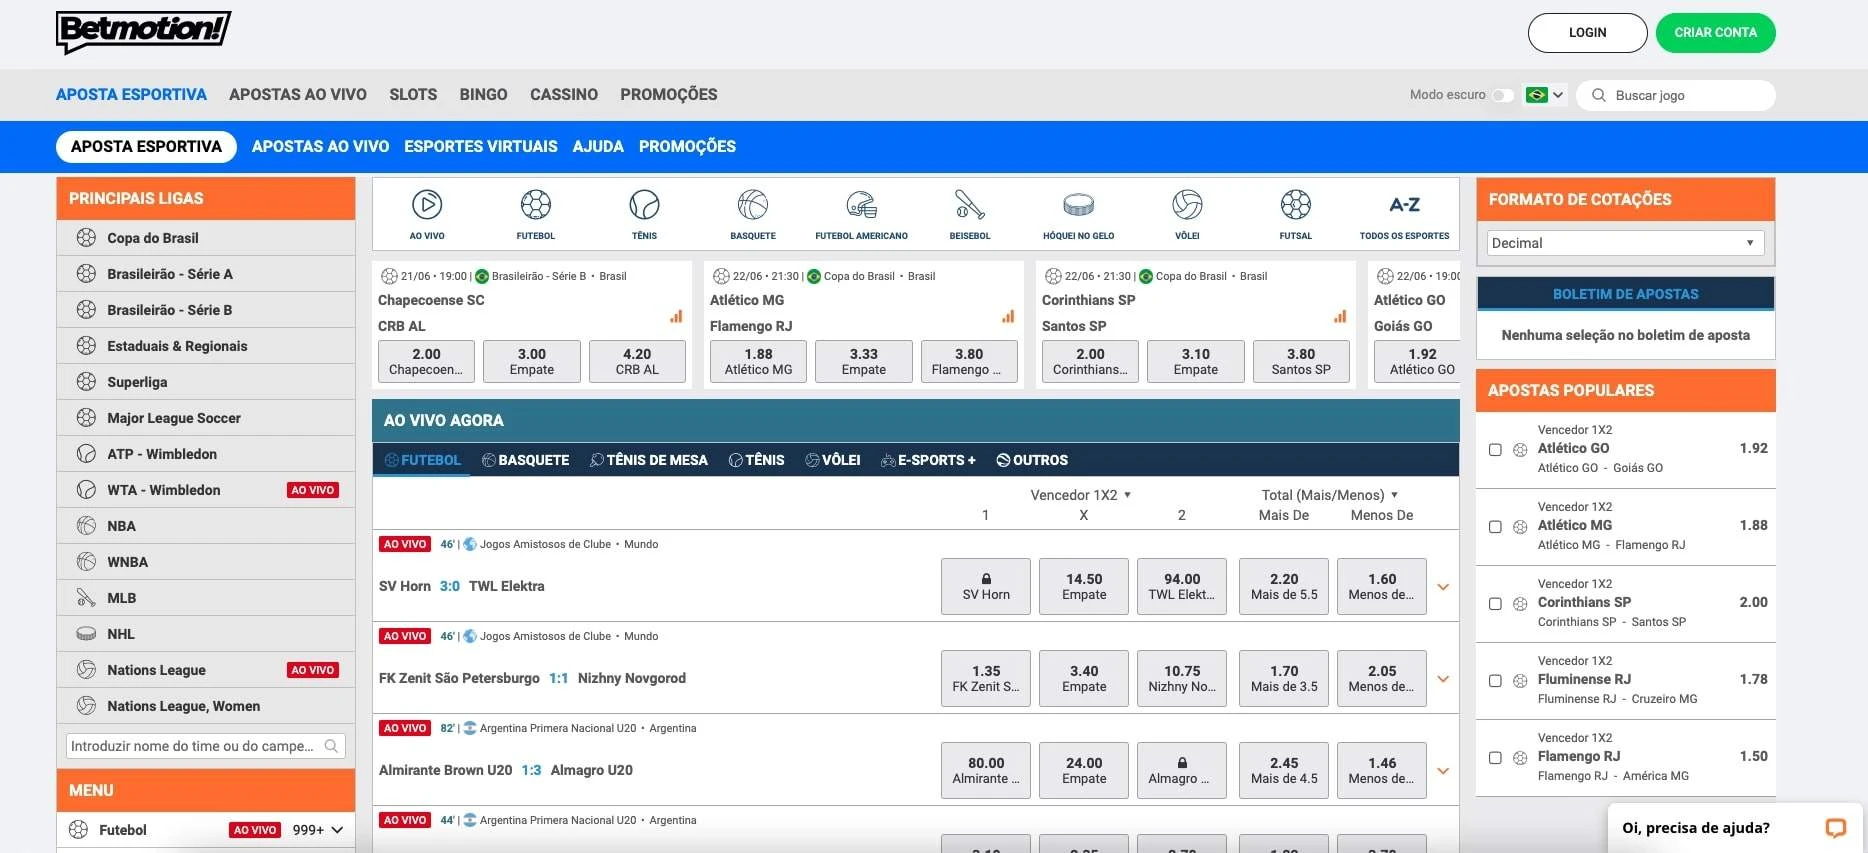The height and width of the screenshot is (853, 1868).
Task: Open the A-Z all sports icon
Action: coord(1404,205)
